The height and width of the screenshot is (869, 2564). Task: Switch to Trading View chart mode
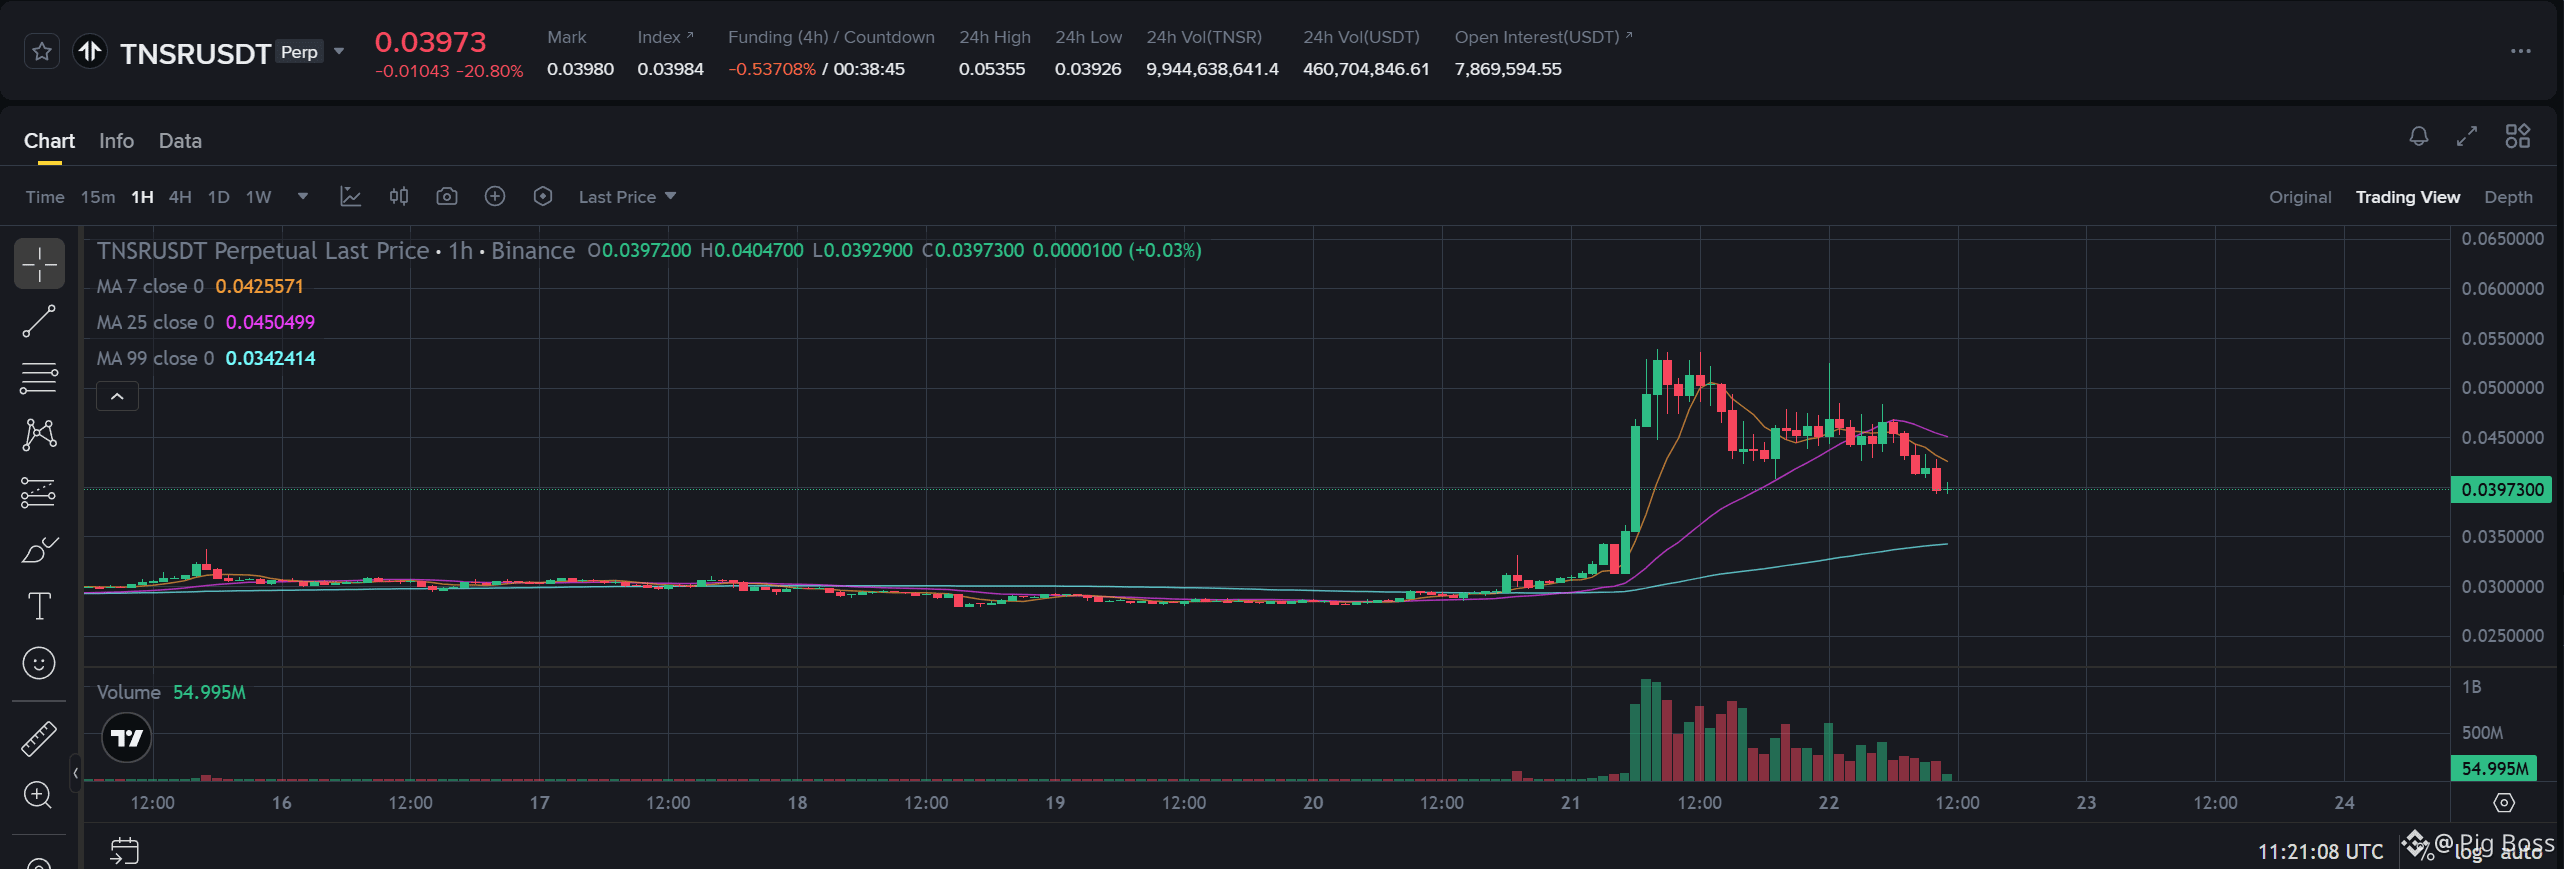(2407, 197)
